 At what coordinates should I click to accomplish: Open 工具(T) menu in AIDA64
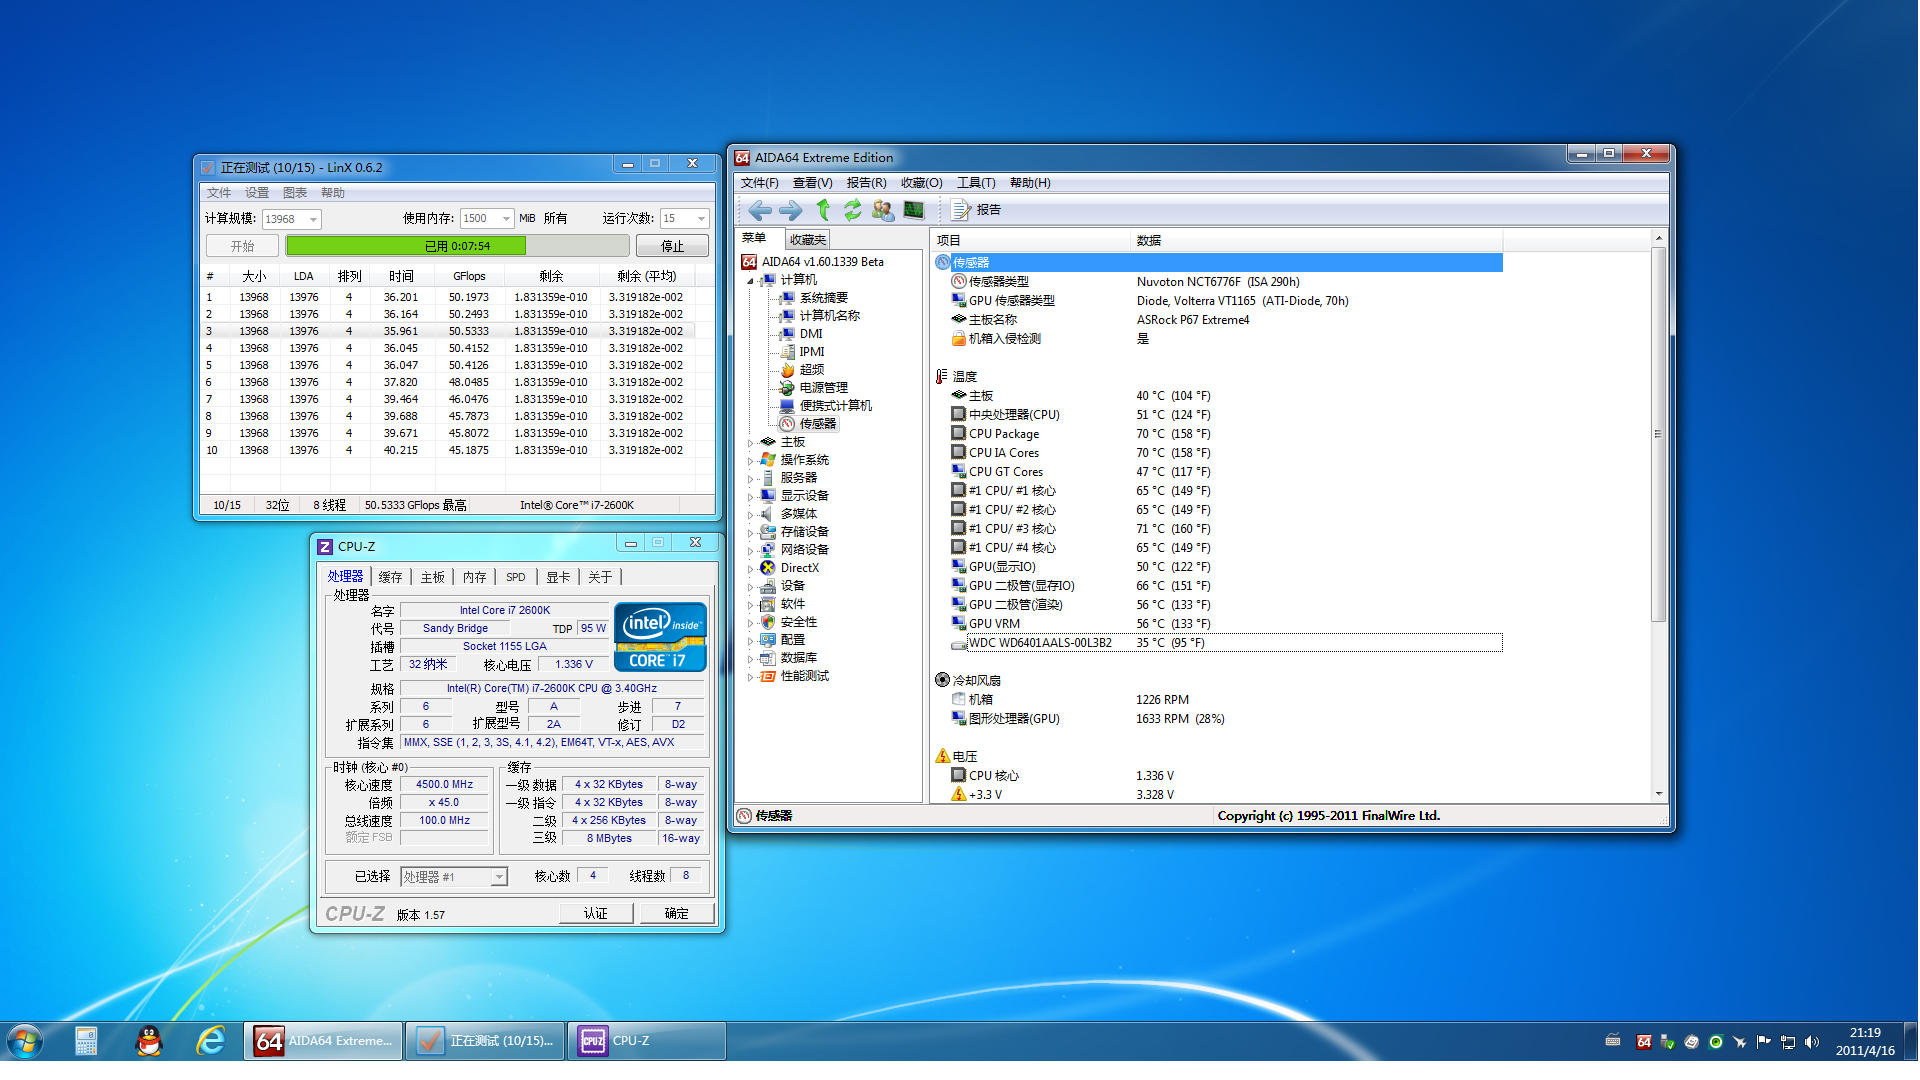pos(975,183)
